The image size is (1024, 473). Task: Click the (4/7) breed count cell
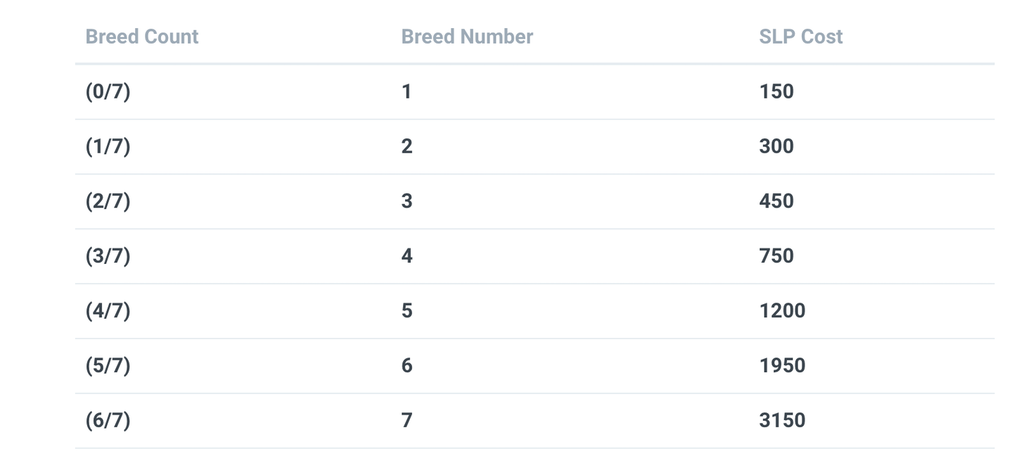click(108, 311)
